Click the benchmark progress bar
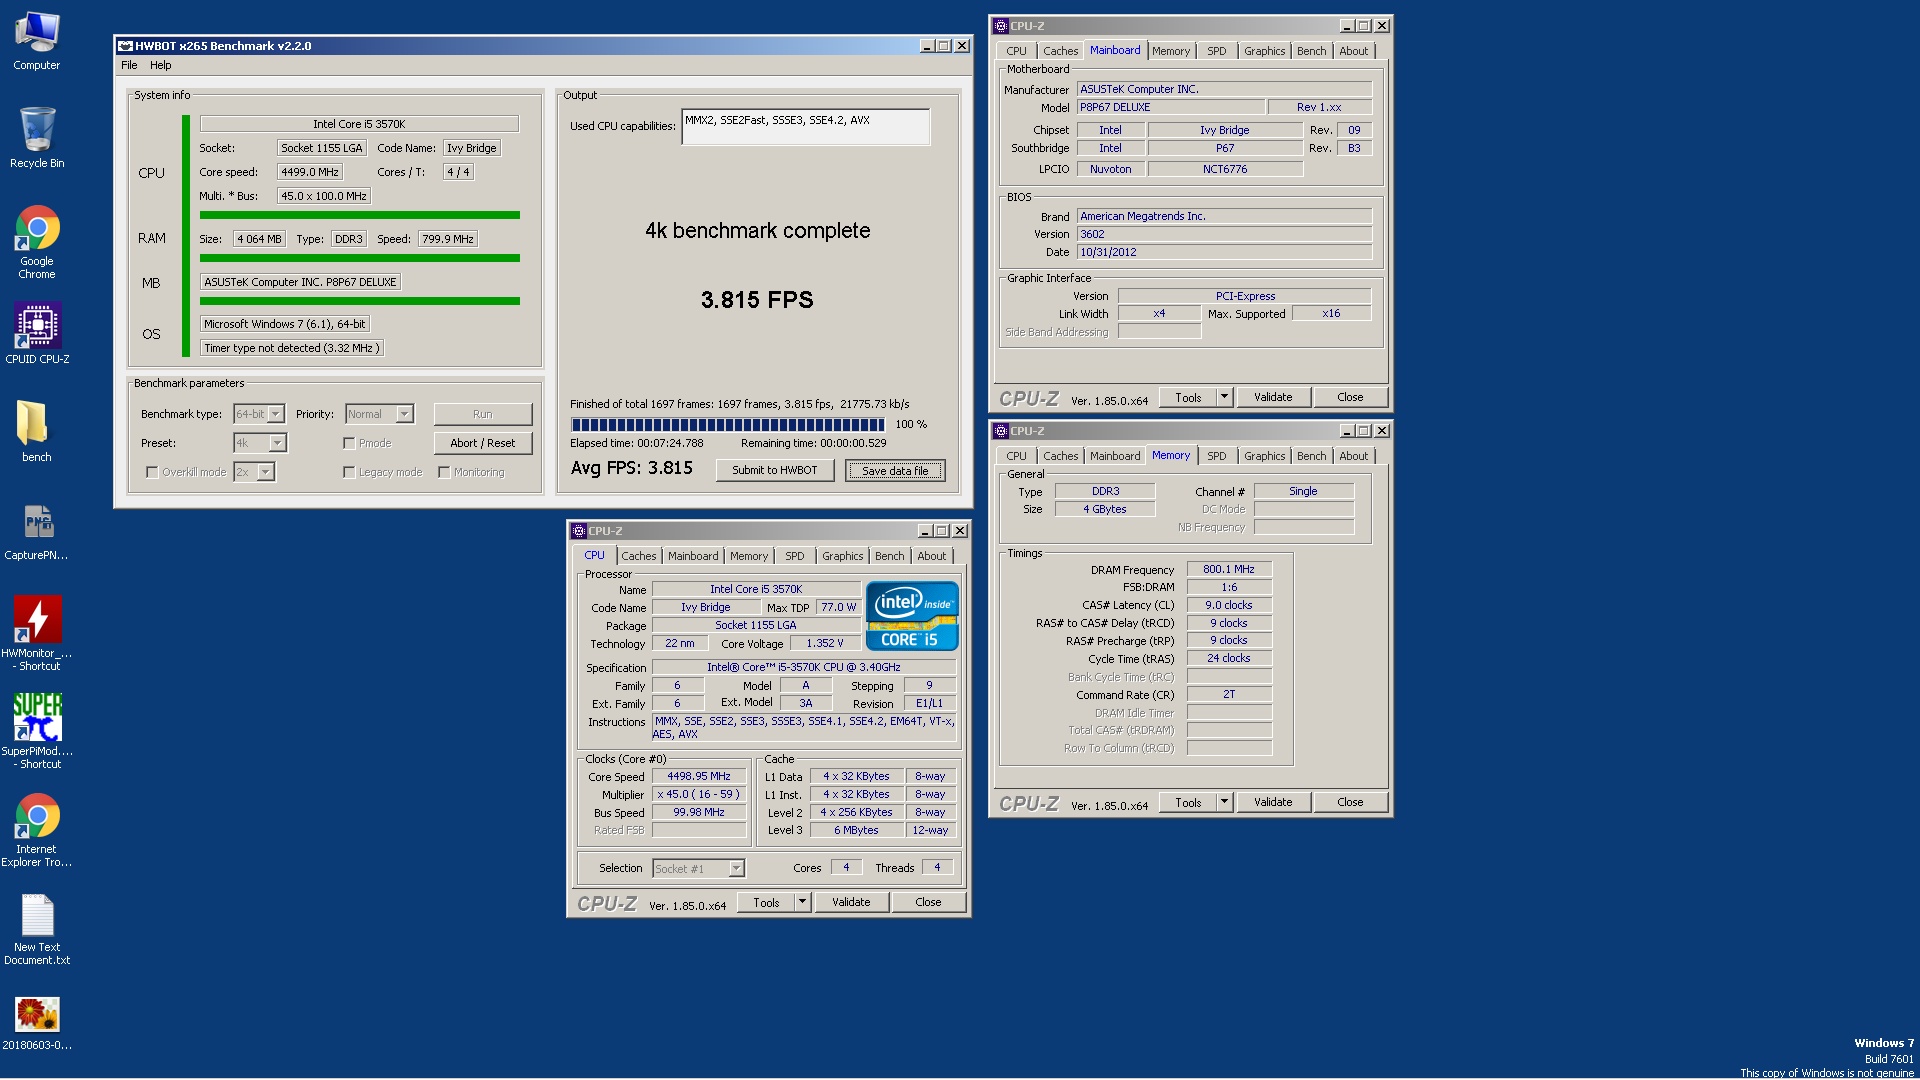 (x=728, y=425)
